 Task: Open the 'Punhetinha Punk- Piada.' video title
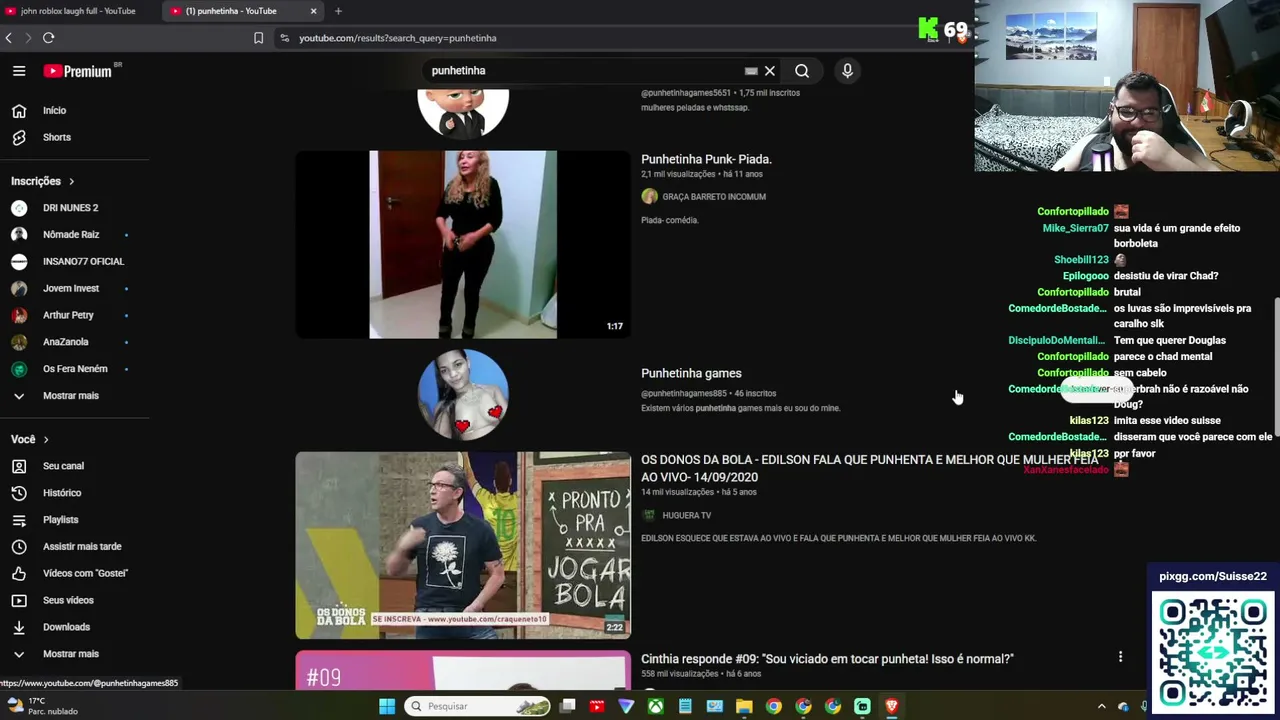pos(706,159)
